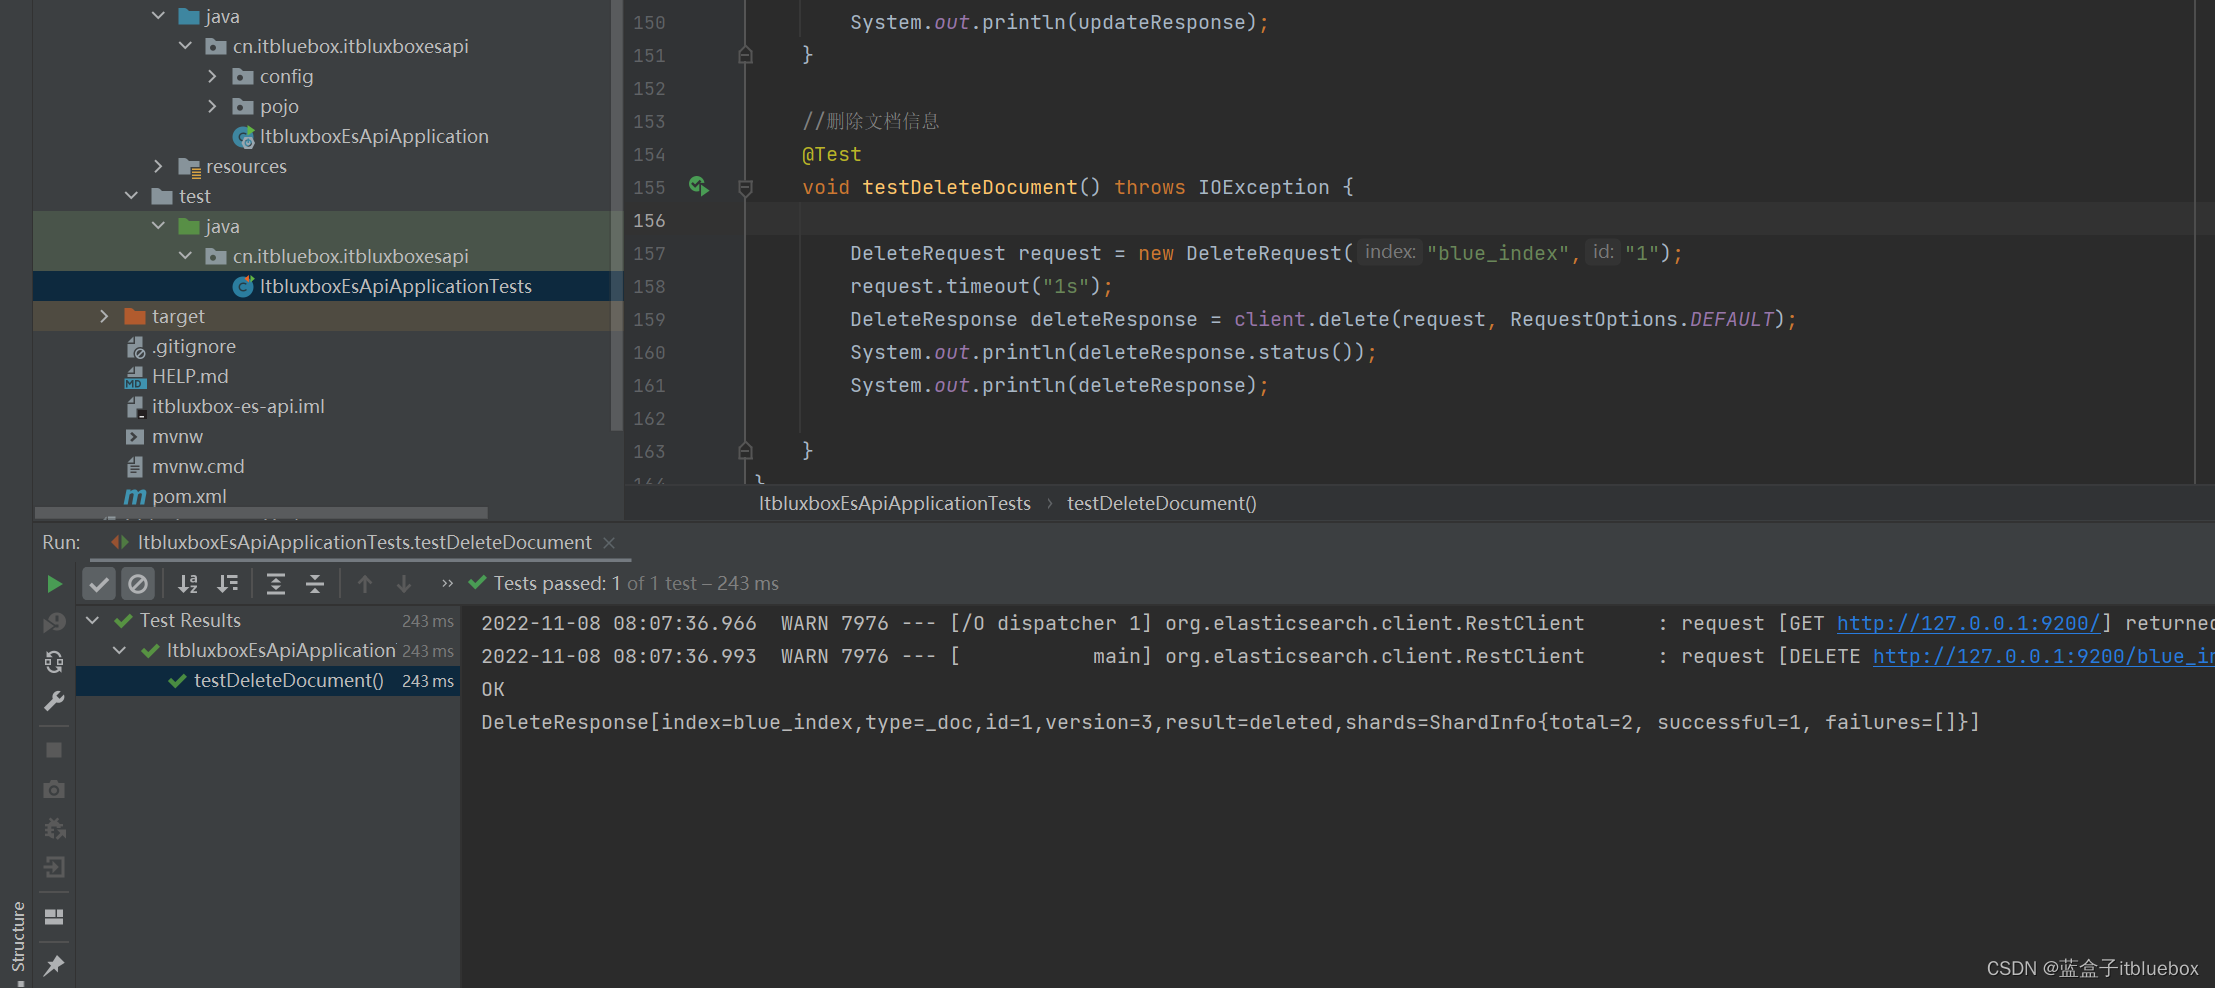This screenshot has height=988, width=2215.
Task: Click the OK output line in console
Action: 493,689
